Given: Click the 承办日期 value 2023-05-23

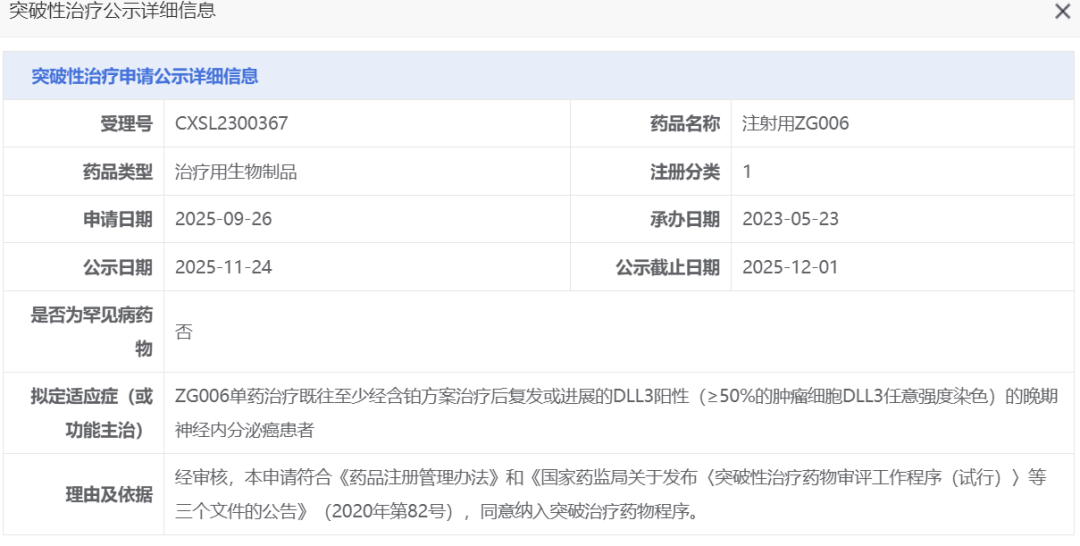Looking at the screenshot, I should click(791, 219).
